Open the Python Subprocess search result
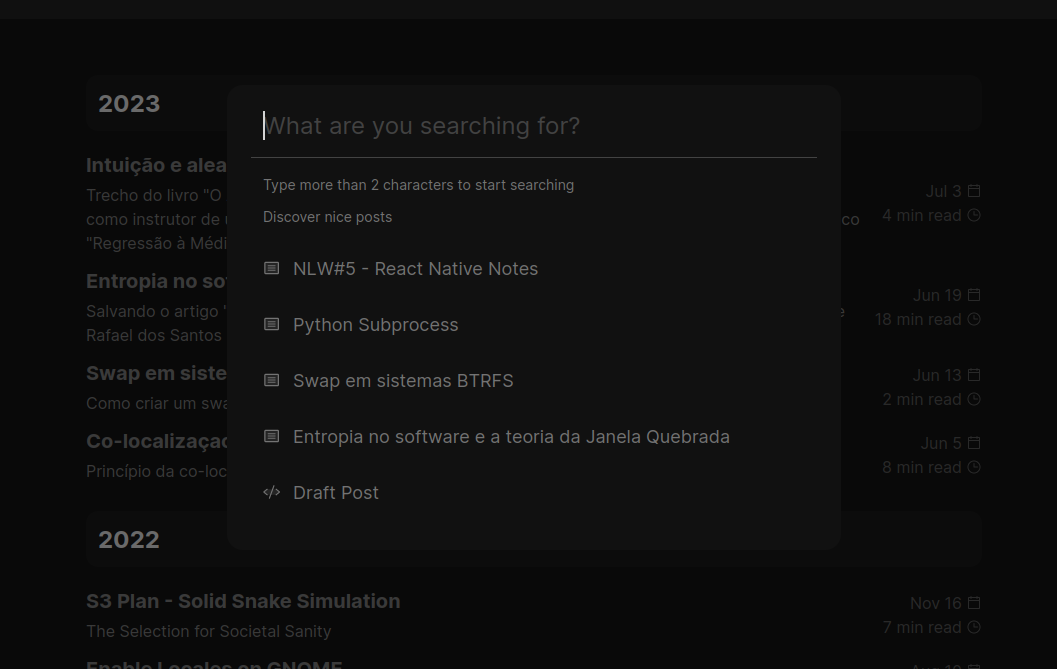This screenshot has height=669, width=1057. point(375,325)
